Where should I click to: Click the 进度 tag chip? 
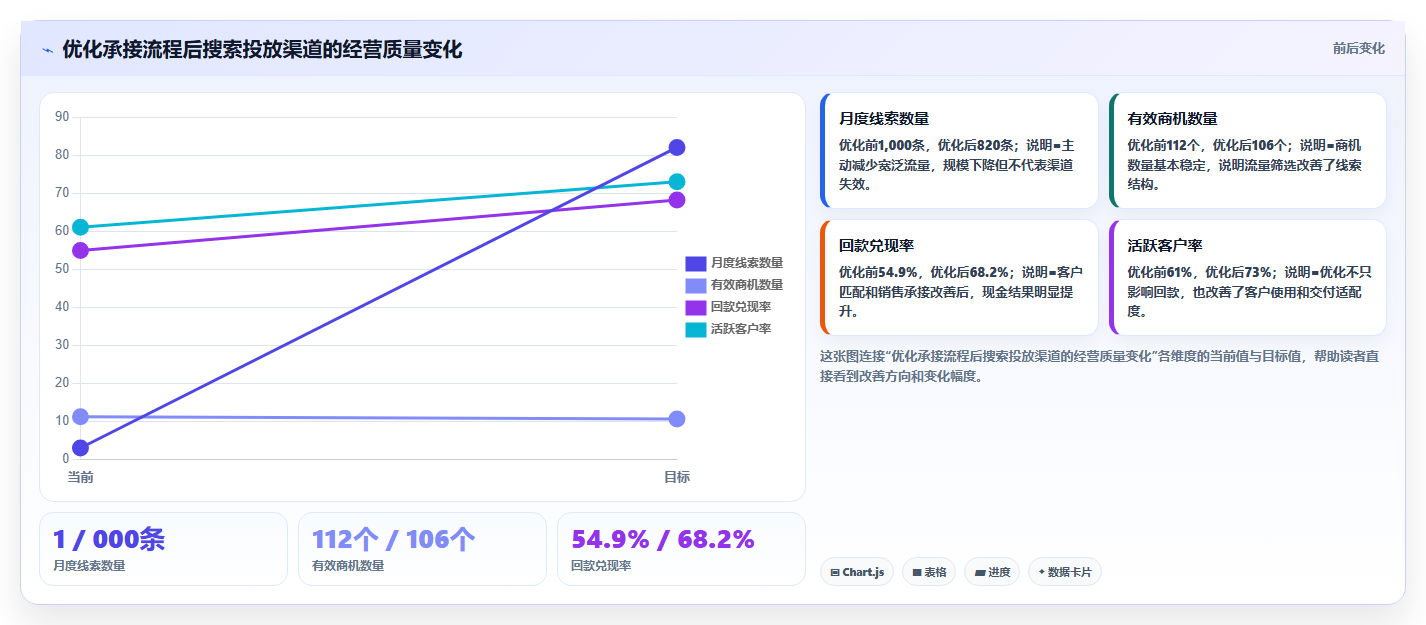coord(992,572)
